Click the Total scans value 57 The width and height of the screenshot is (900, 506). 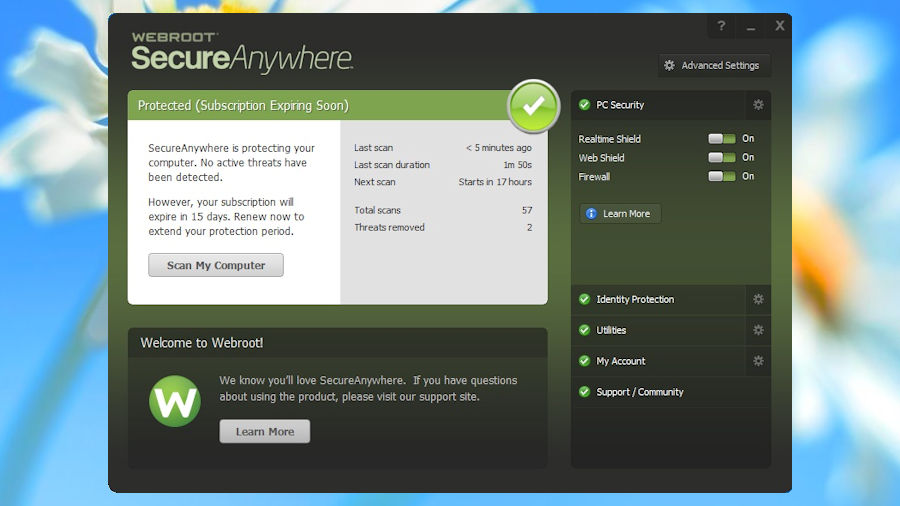[527, 211]
